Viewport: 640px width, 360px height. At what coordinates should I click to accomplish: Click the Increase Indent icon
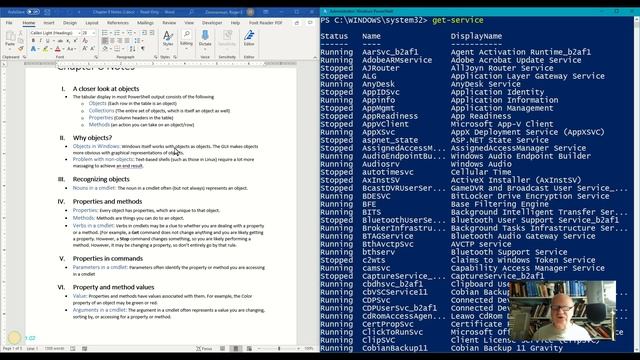pos(152,33)
